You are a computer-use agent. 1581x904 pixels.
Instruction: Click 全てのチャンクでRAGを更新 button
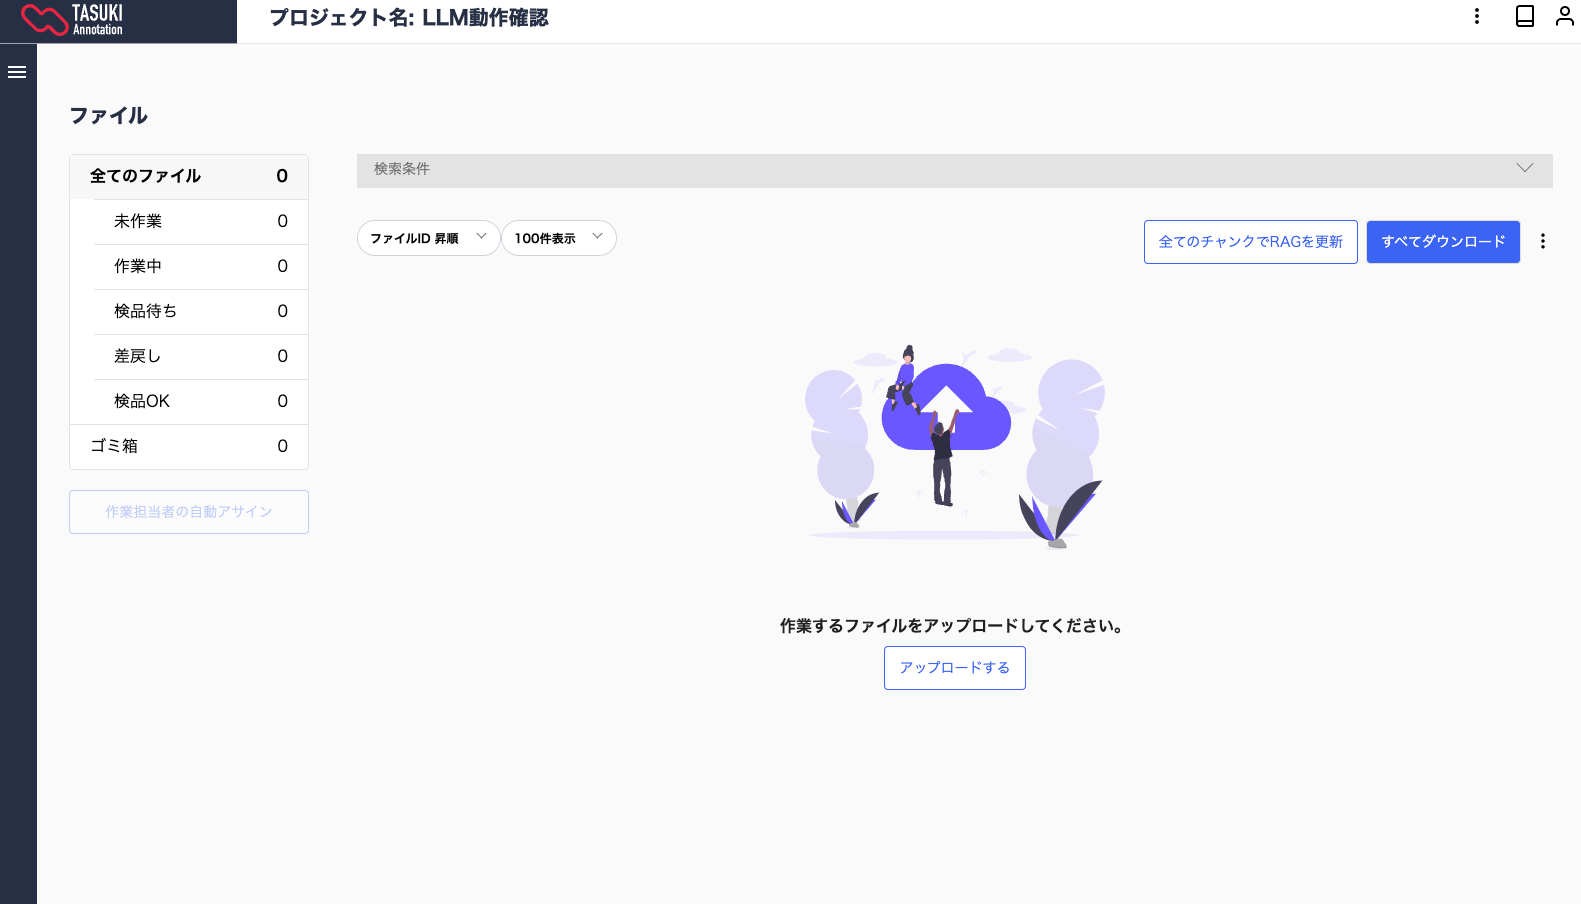[x=1250, y=242]
